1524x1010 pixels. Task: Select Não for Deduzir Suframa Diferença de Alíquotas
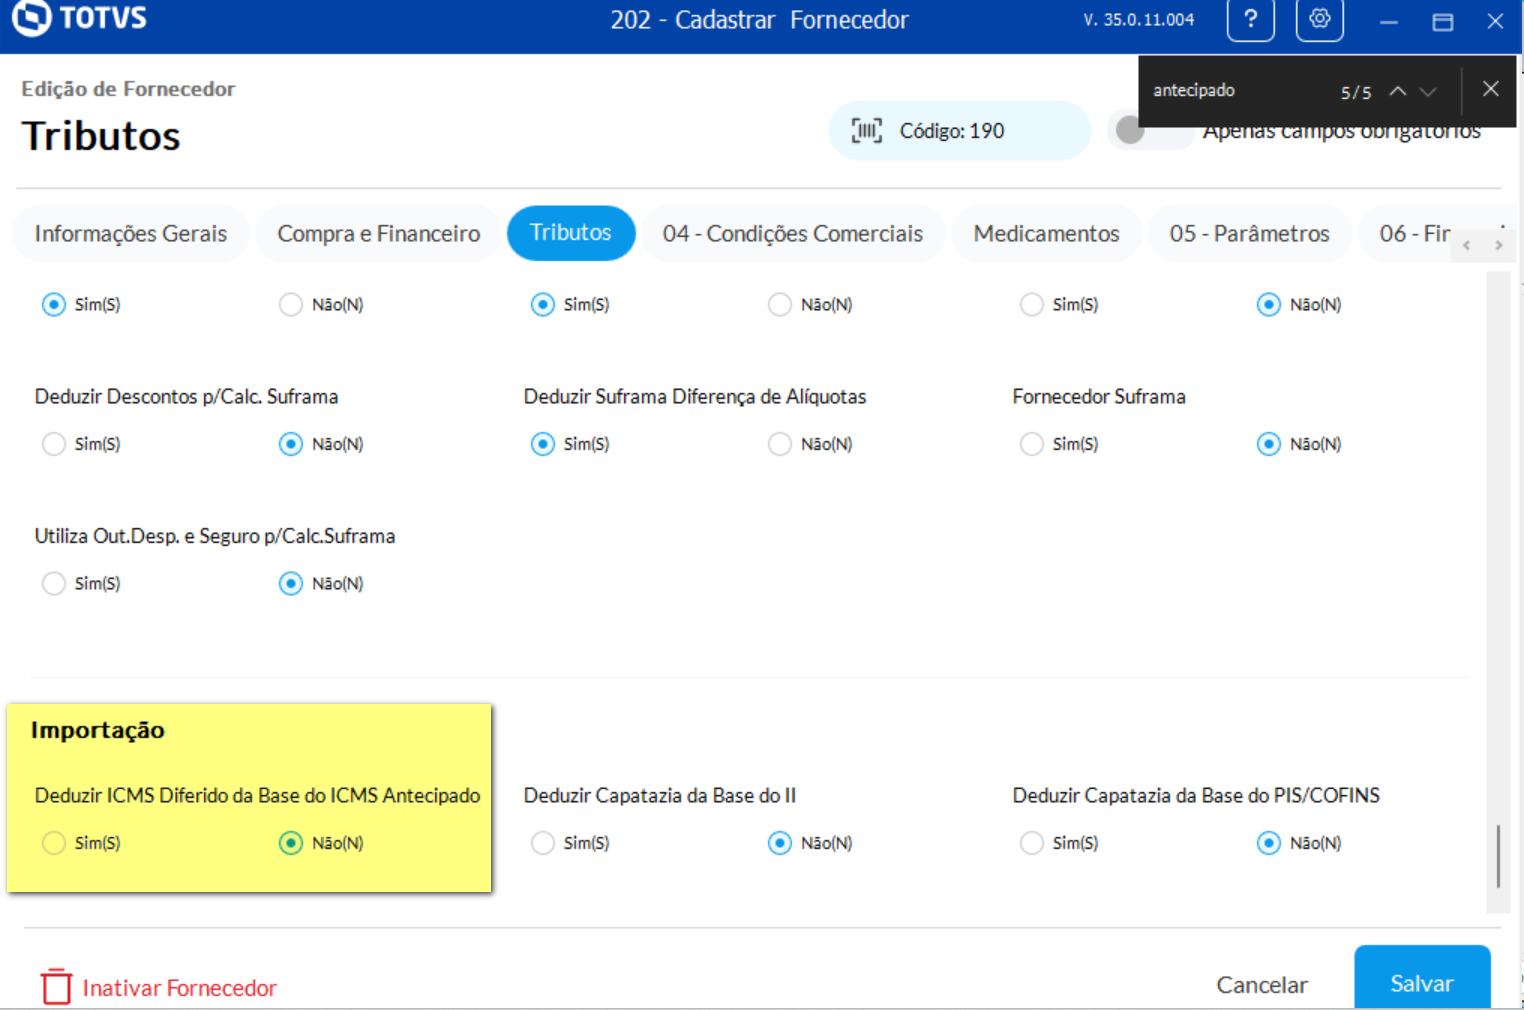point(780,444)
